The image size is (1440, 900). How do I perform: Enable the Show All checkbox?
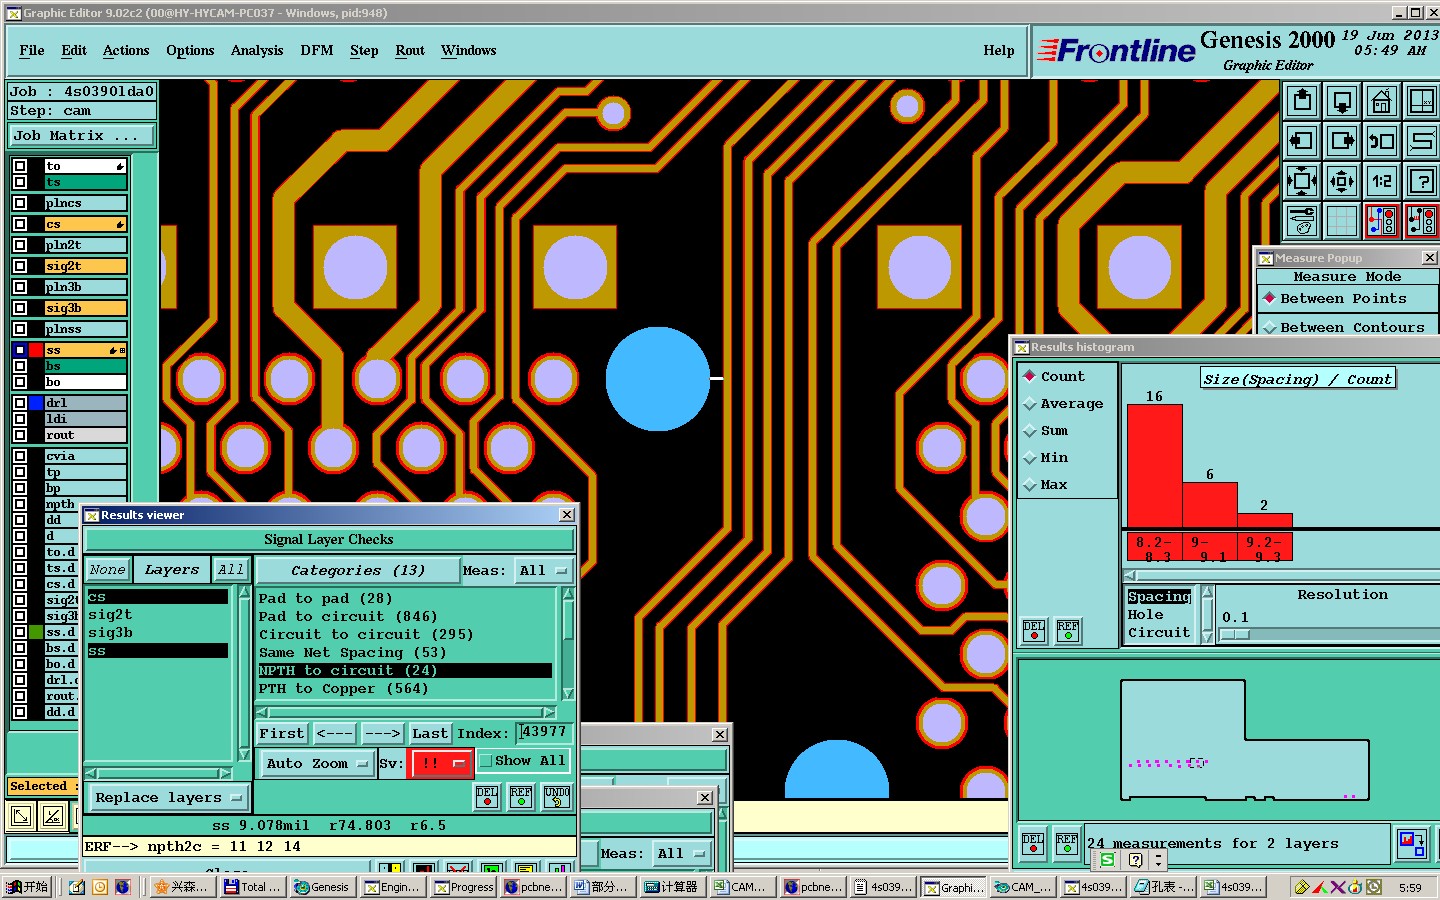click(x=486, y=761)
